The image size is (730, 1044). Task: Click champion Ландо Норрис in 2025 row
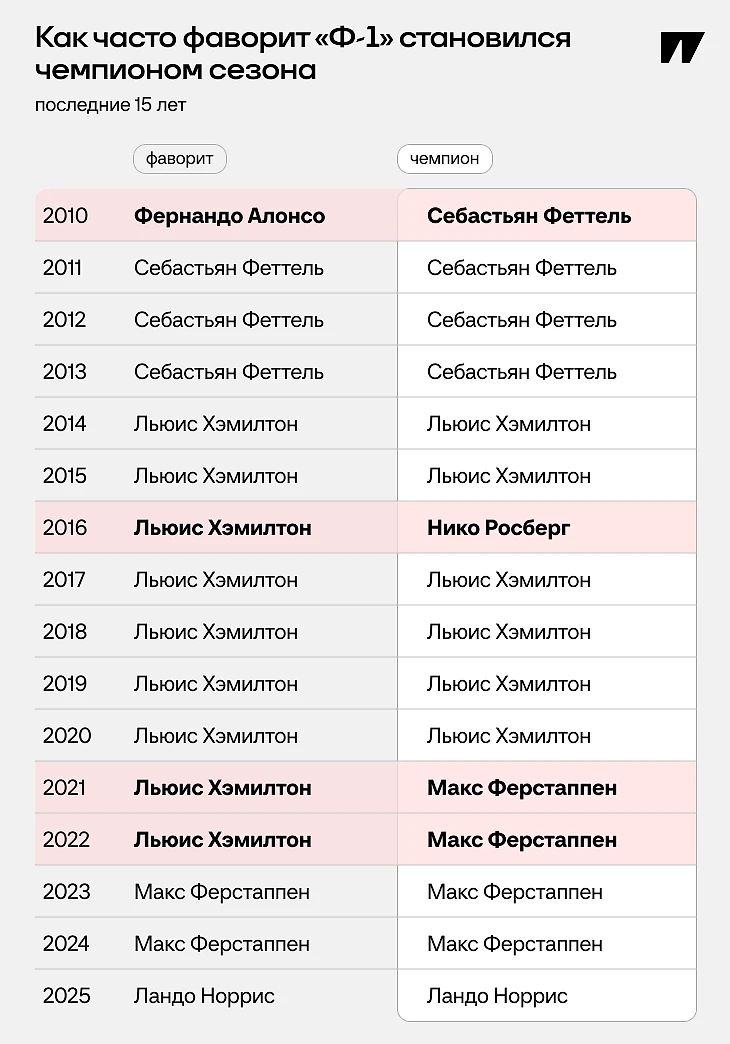(497, 996)
